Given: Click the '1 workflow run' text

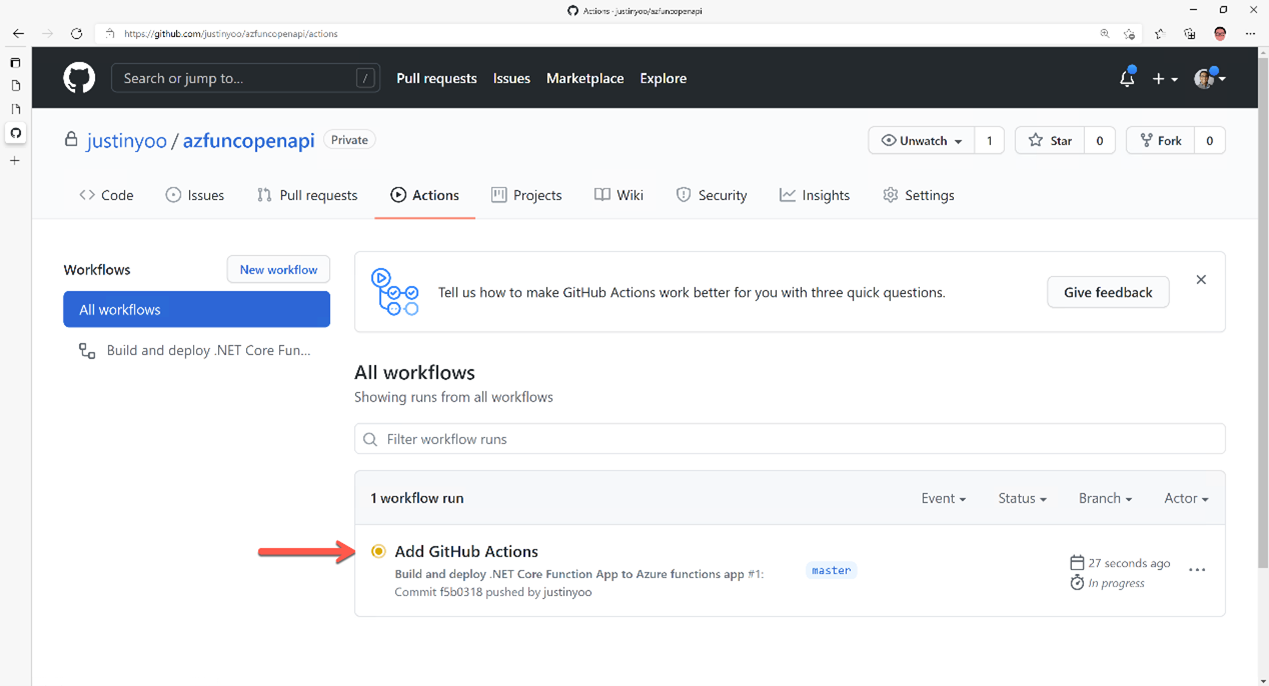Looking at the screenshot, I should (x=417, y=498).
